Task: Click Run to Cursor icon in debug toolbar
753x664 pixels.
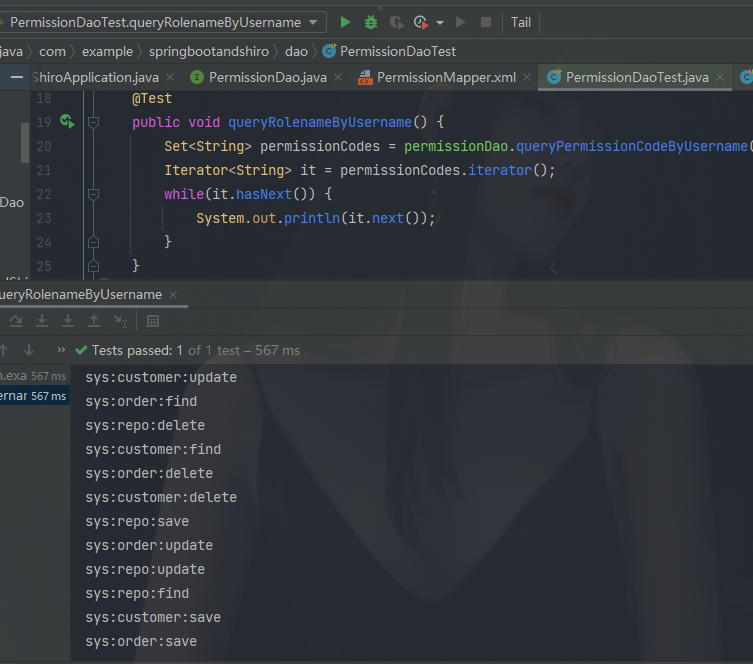Action: [119, 321]
